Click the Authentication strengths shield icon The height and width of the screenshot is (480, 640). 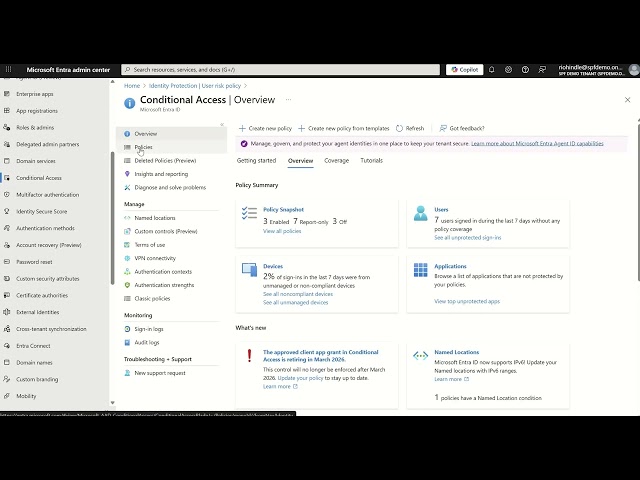coord(127,285)
